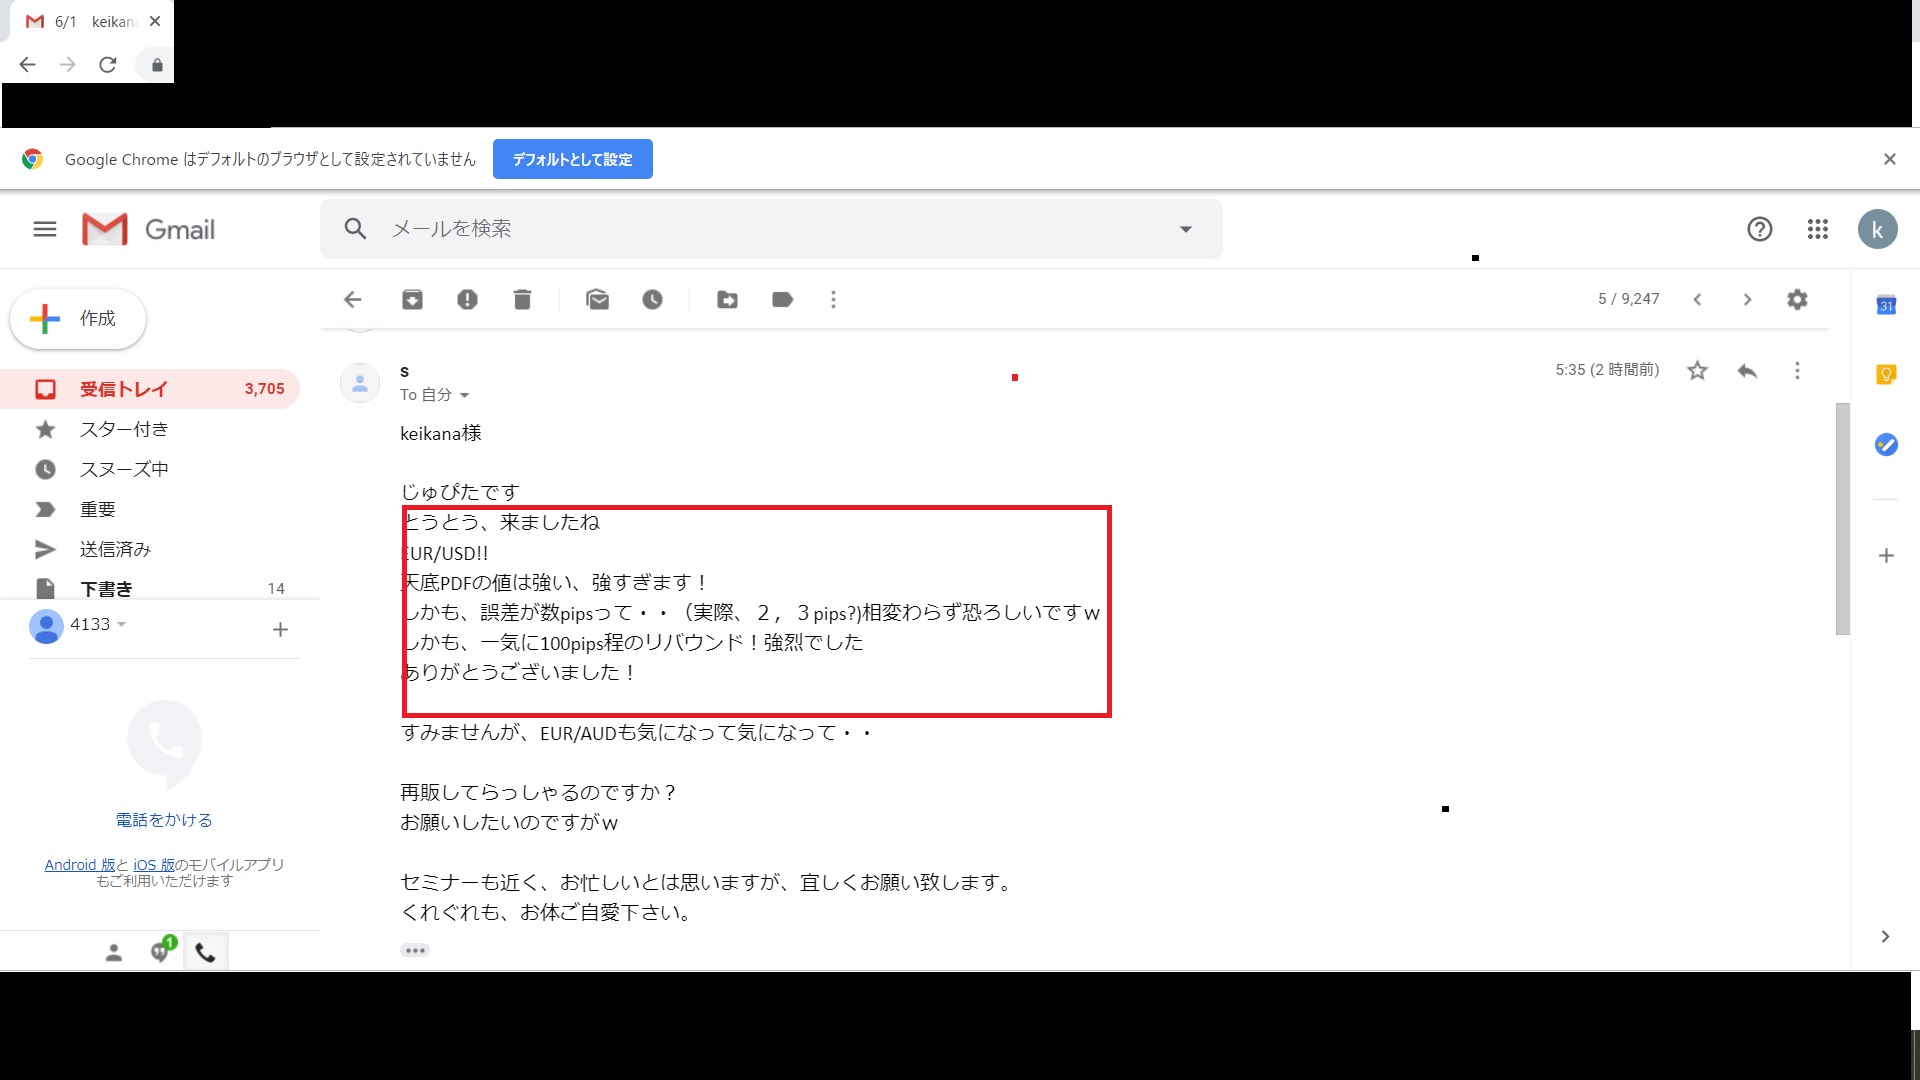1920x1080 pixels.
Task: Go to the 送信済み sent folder
Action: click(115, 549)
